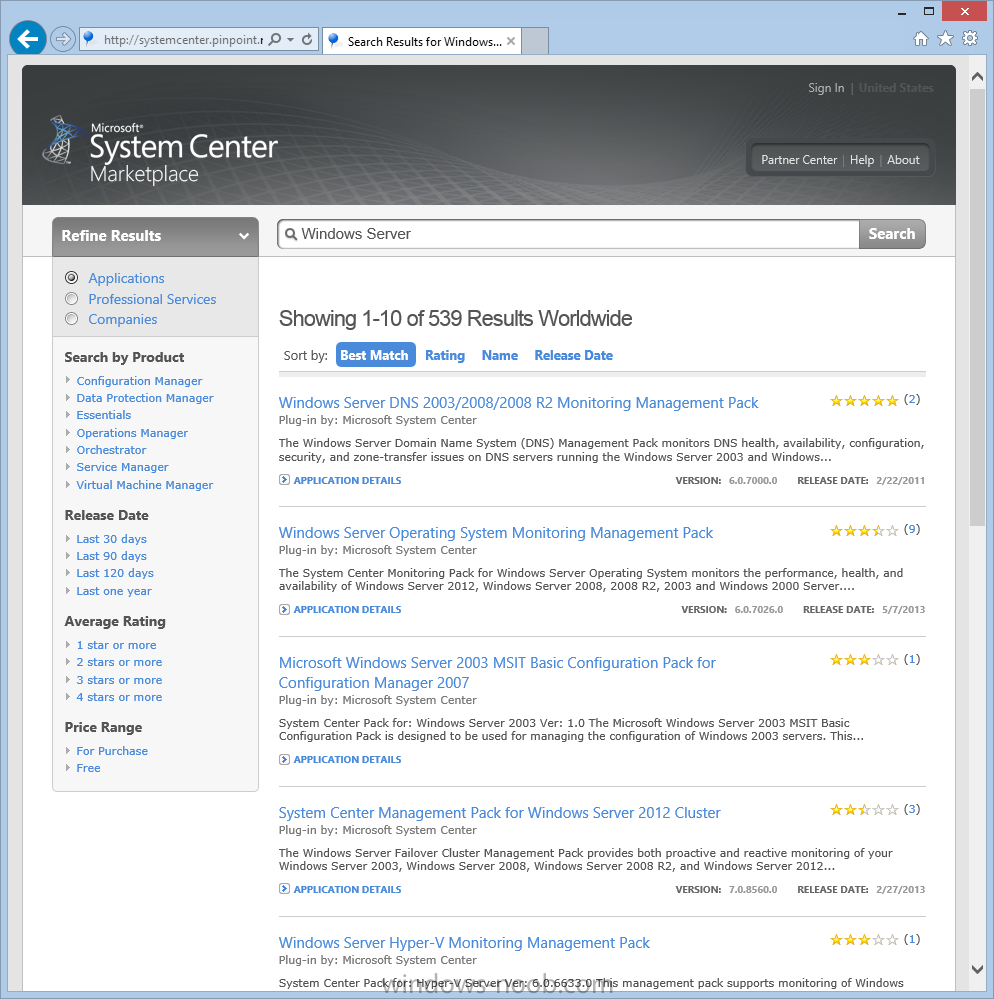994x999 pixels.
Task: Collapse the Refine Results panel chevron
Action: tap(243, 236)
